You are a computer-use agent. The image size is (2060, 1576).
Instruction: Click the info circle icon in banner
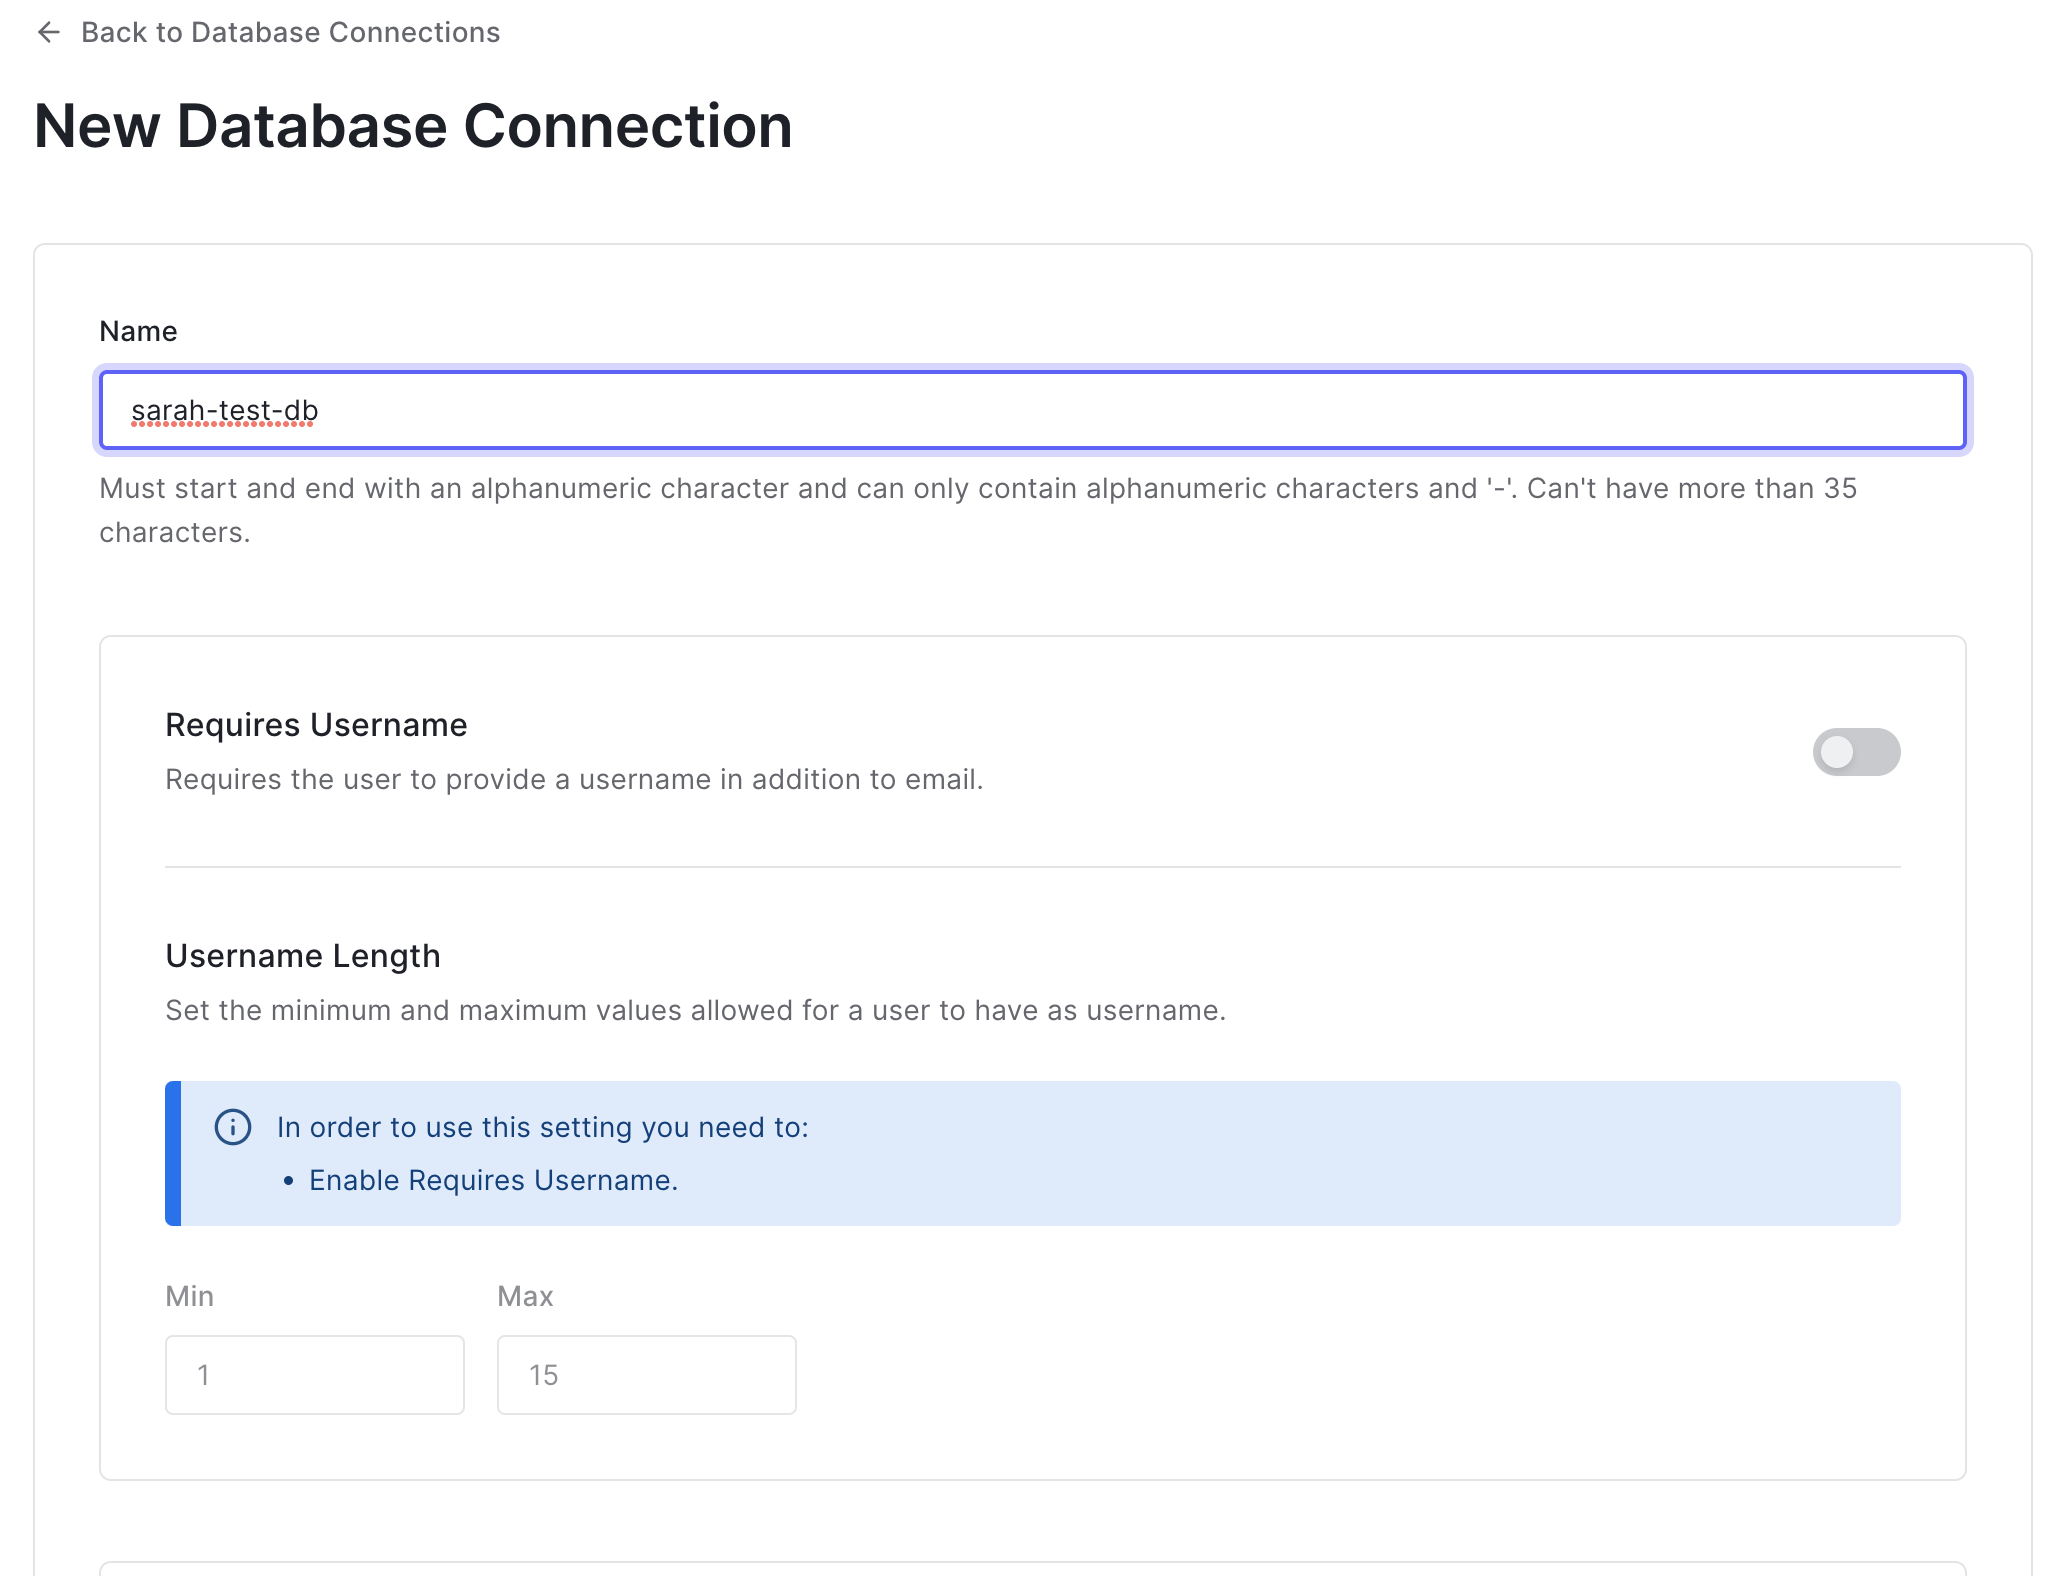233,1127
